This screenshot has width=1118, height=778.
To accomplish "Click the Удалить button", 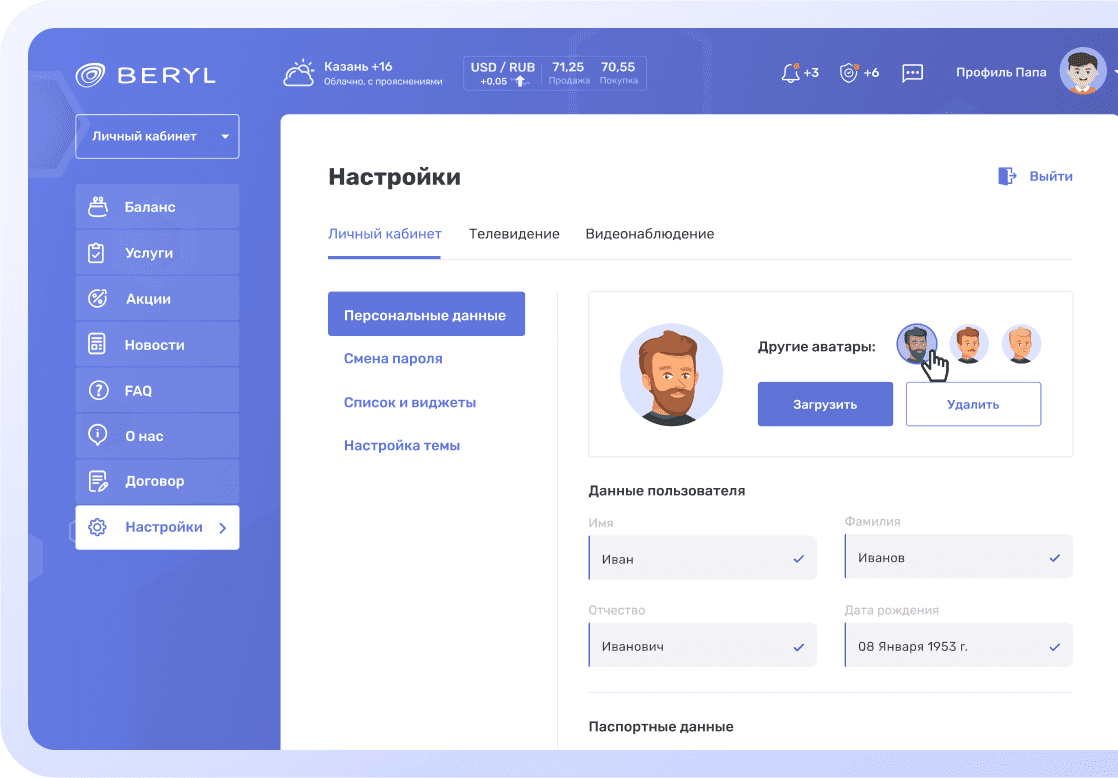I will [973, 404].
